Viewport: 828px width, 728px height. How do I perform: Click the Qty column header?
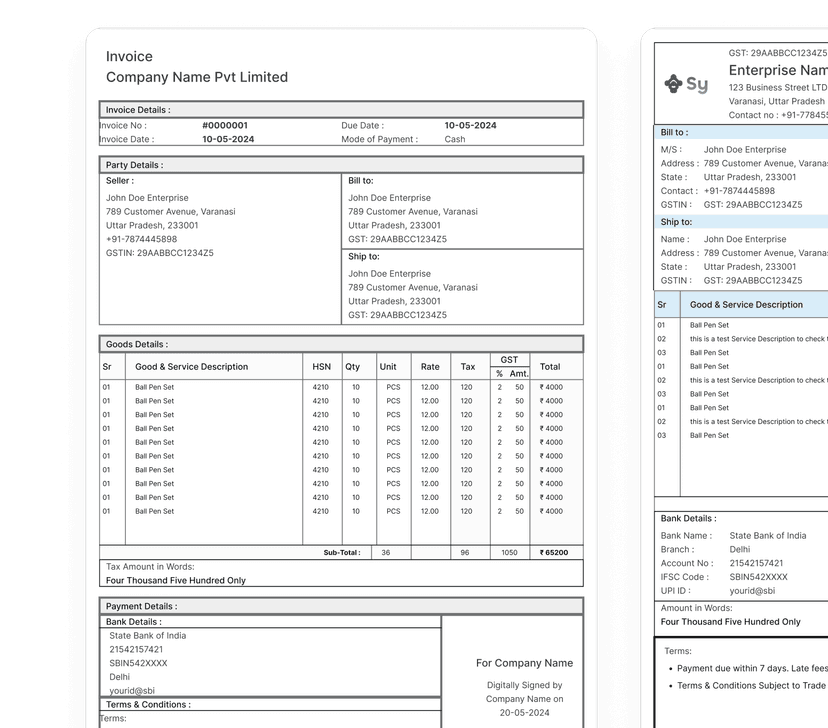point(352,366)
